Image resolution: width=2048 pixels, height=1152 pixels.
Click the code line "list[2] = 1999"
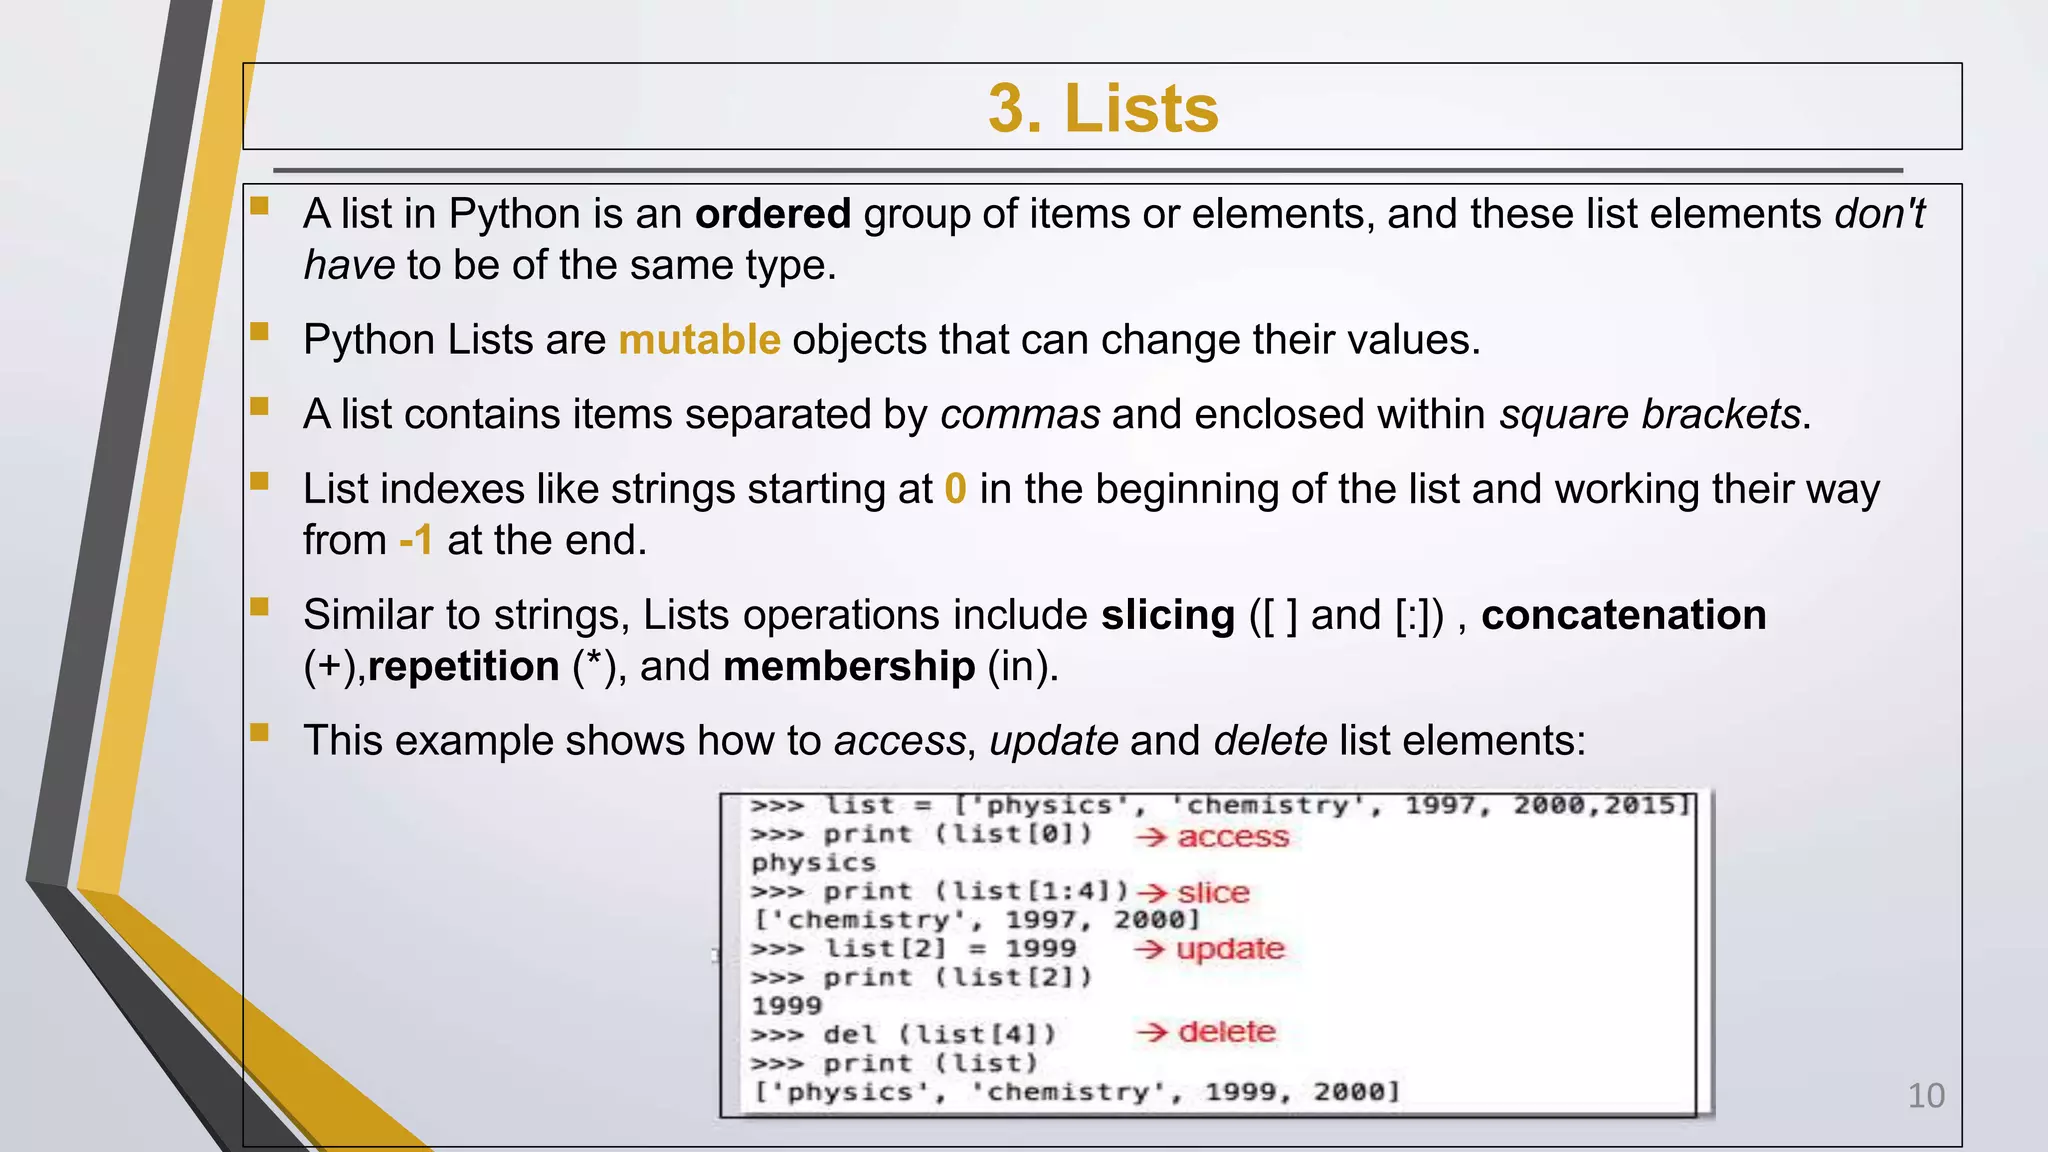[914, 948]
